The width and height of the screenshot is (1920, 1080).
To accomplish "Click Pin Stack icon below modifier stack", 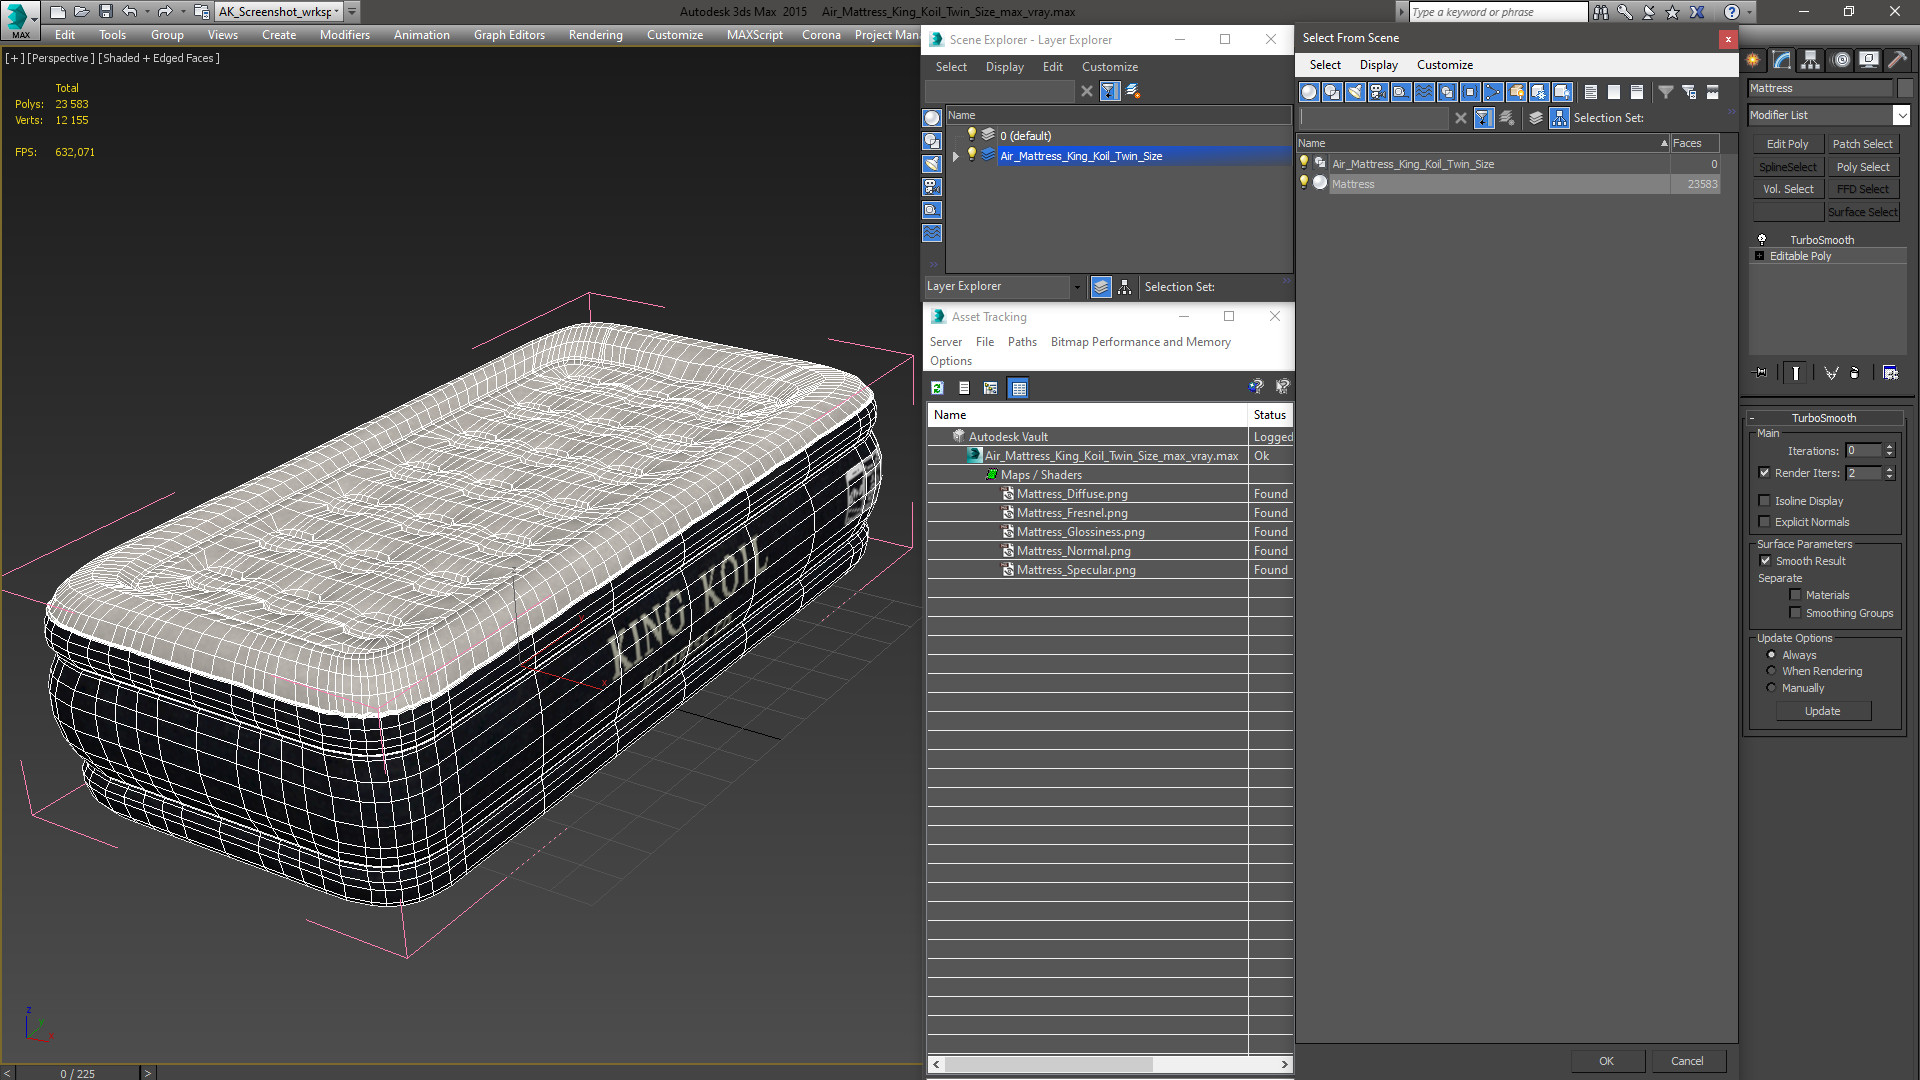I will tap(1761, 373).
